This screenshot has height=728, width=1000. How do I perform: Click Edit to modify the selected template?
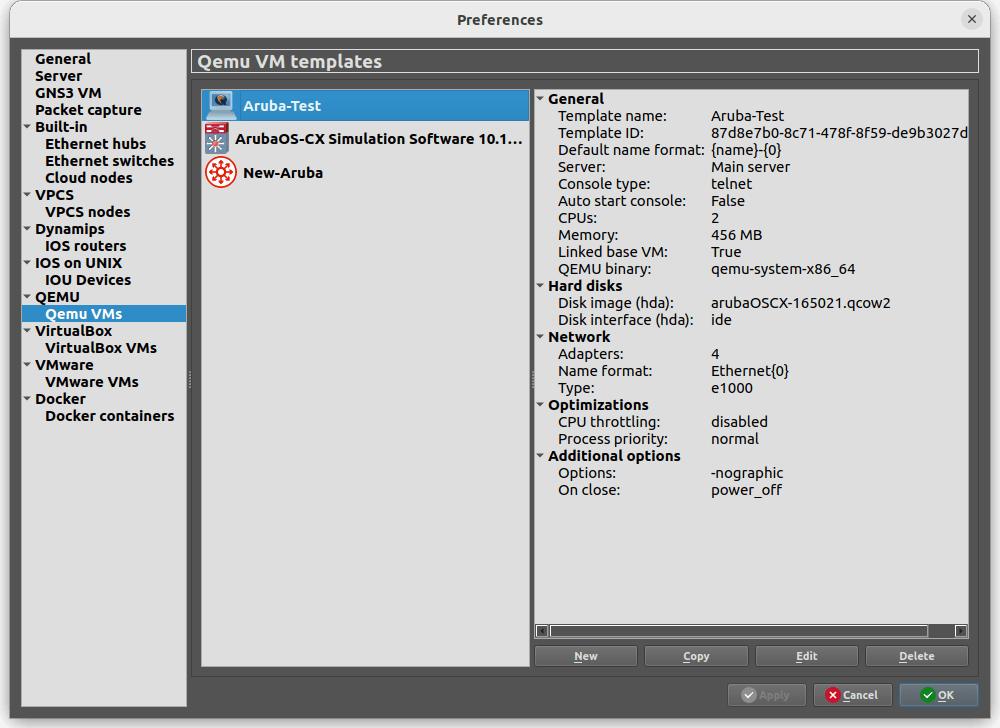point(806,655)
